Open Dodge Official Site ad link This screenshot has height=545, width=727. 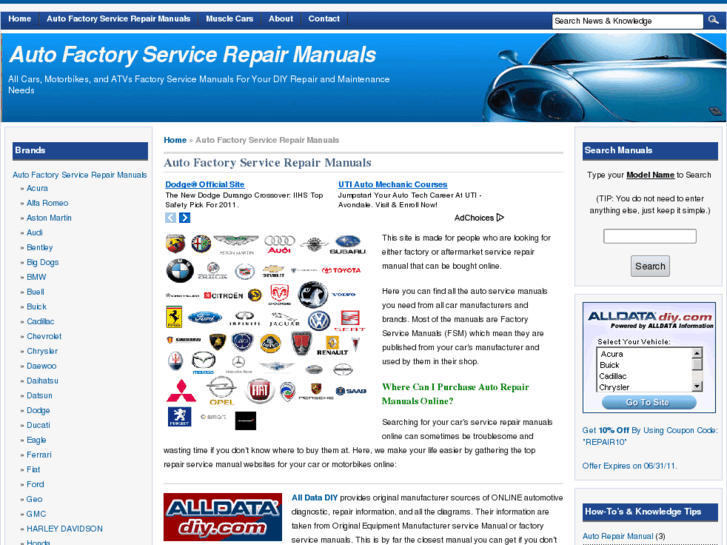[x=205, y=184]
